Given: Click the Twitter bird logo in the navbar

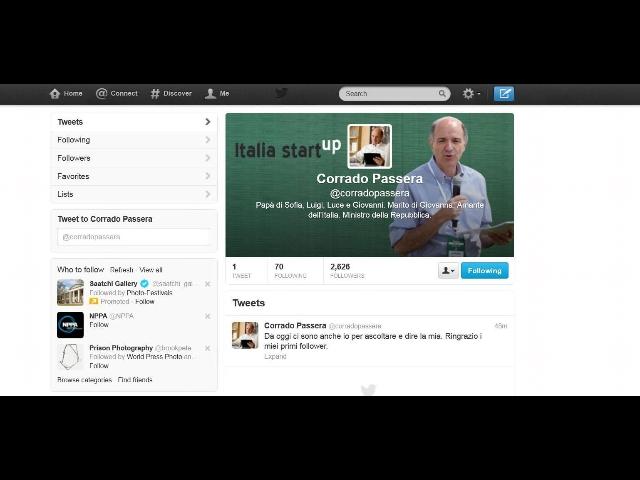Looking at the screenshot, I should [x=281, y=93].
